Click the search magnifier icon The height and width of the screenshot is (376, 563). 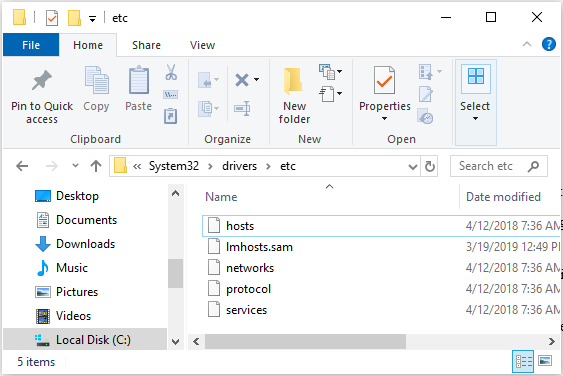(x=534, y=166)
